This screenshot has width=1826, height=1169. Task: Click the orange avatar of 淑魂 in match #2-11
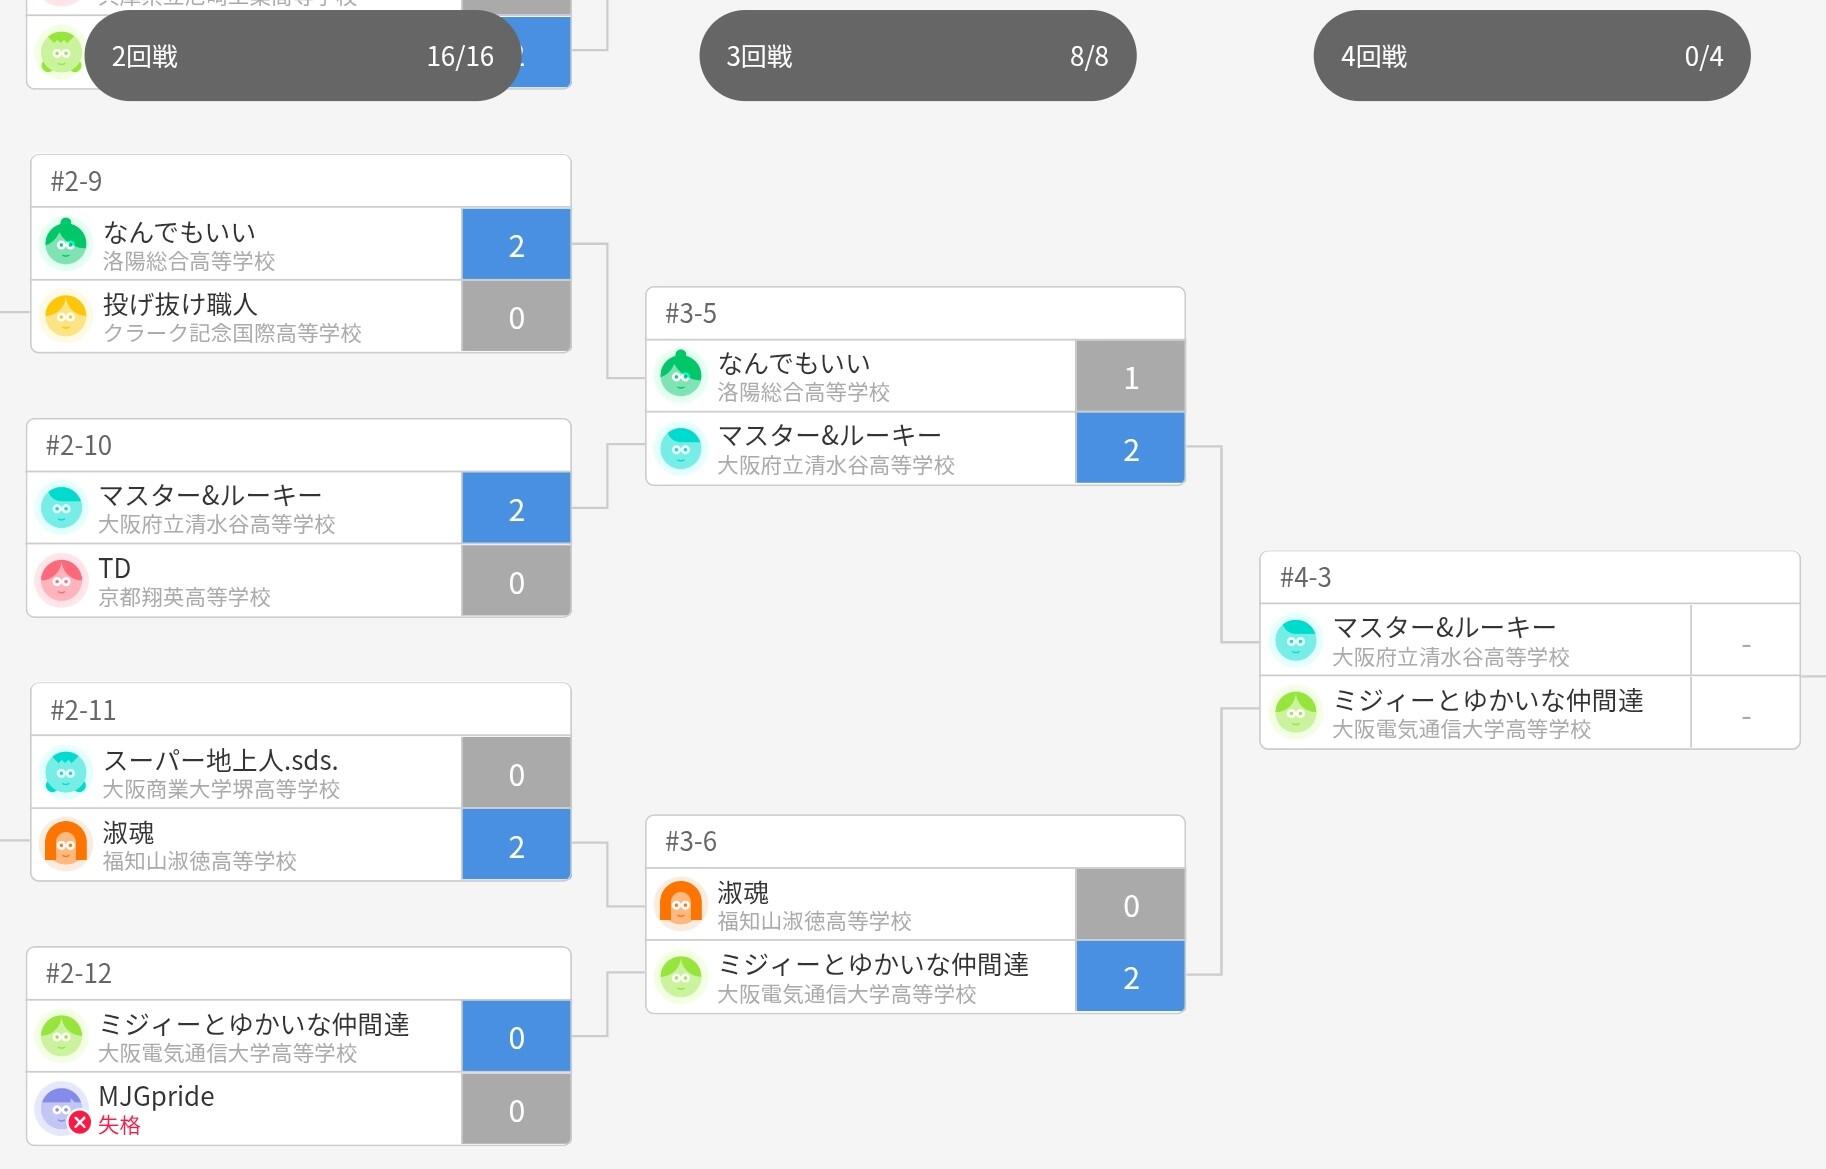(66, 845)
